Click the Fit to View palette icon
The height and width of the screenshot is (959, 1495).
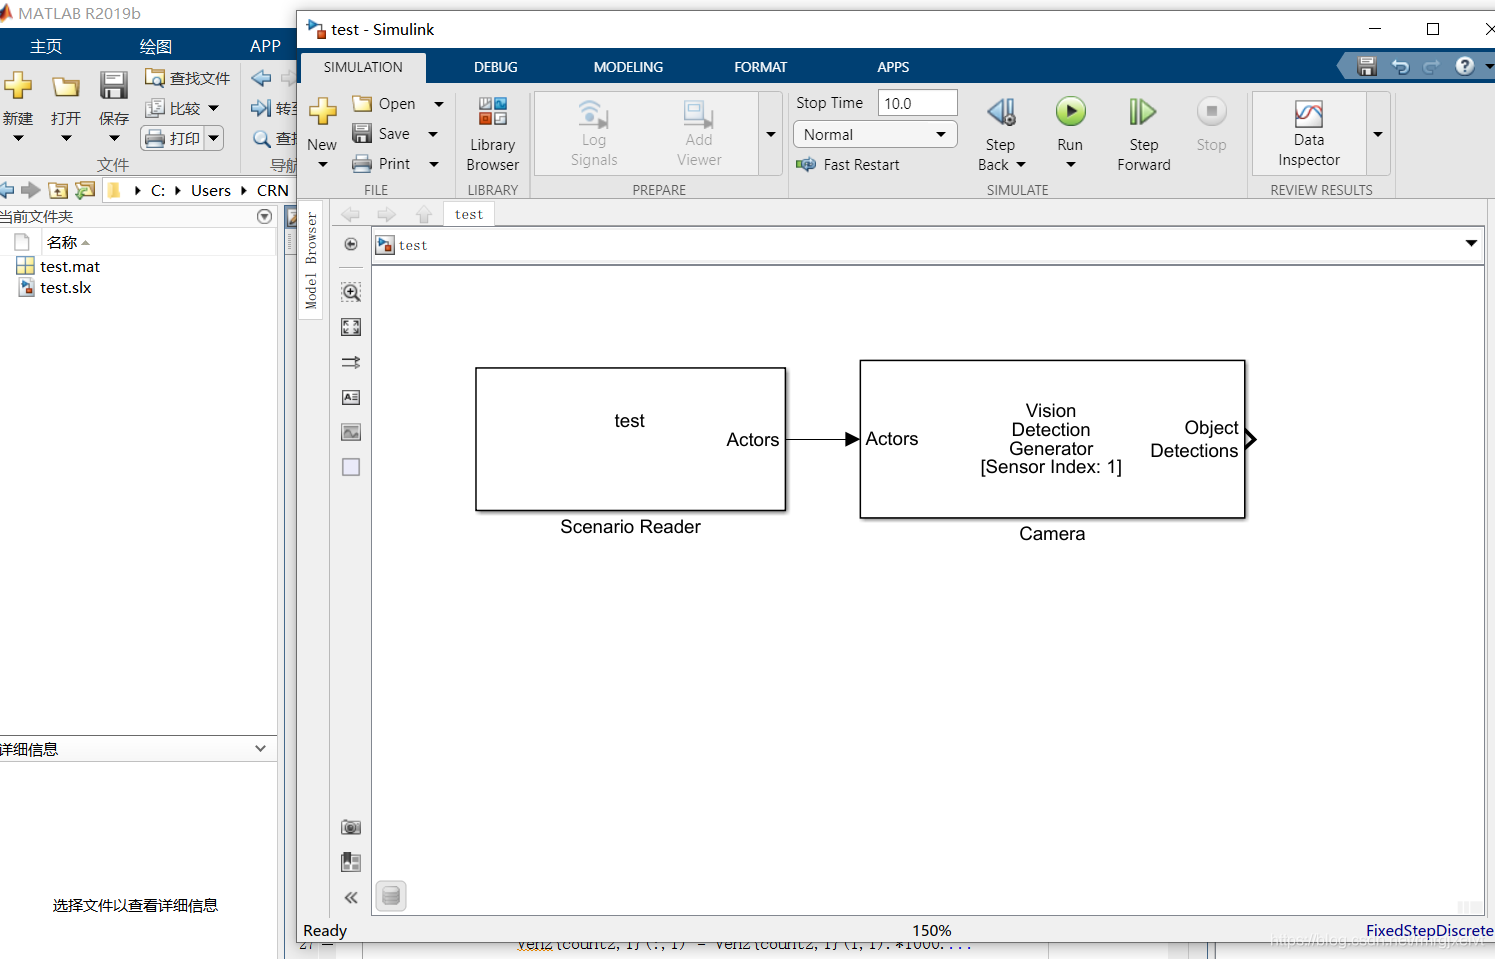pyautogui.click(x=351, y=327)
